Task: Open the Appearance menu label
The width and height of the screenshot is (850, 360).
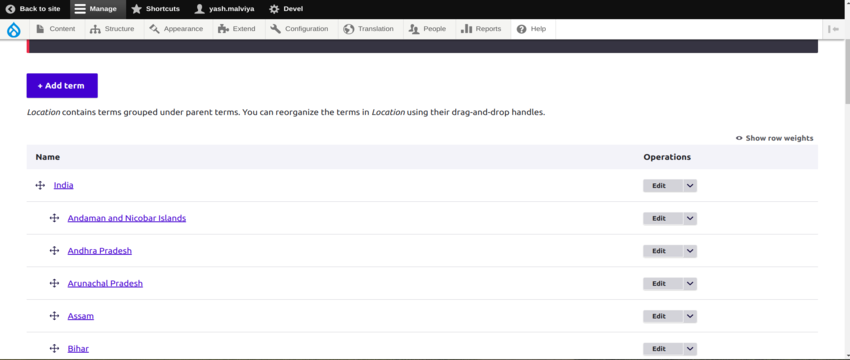Action: pos(183,29)
